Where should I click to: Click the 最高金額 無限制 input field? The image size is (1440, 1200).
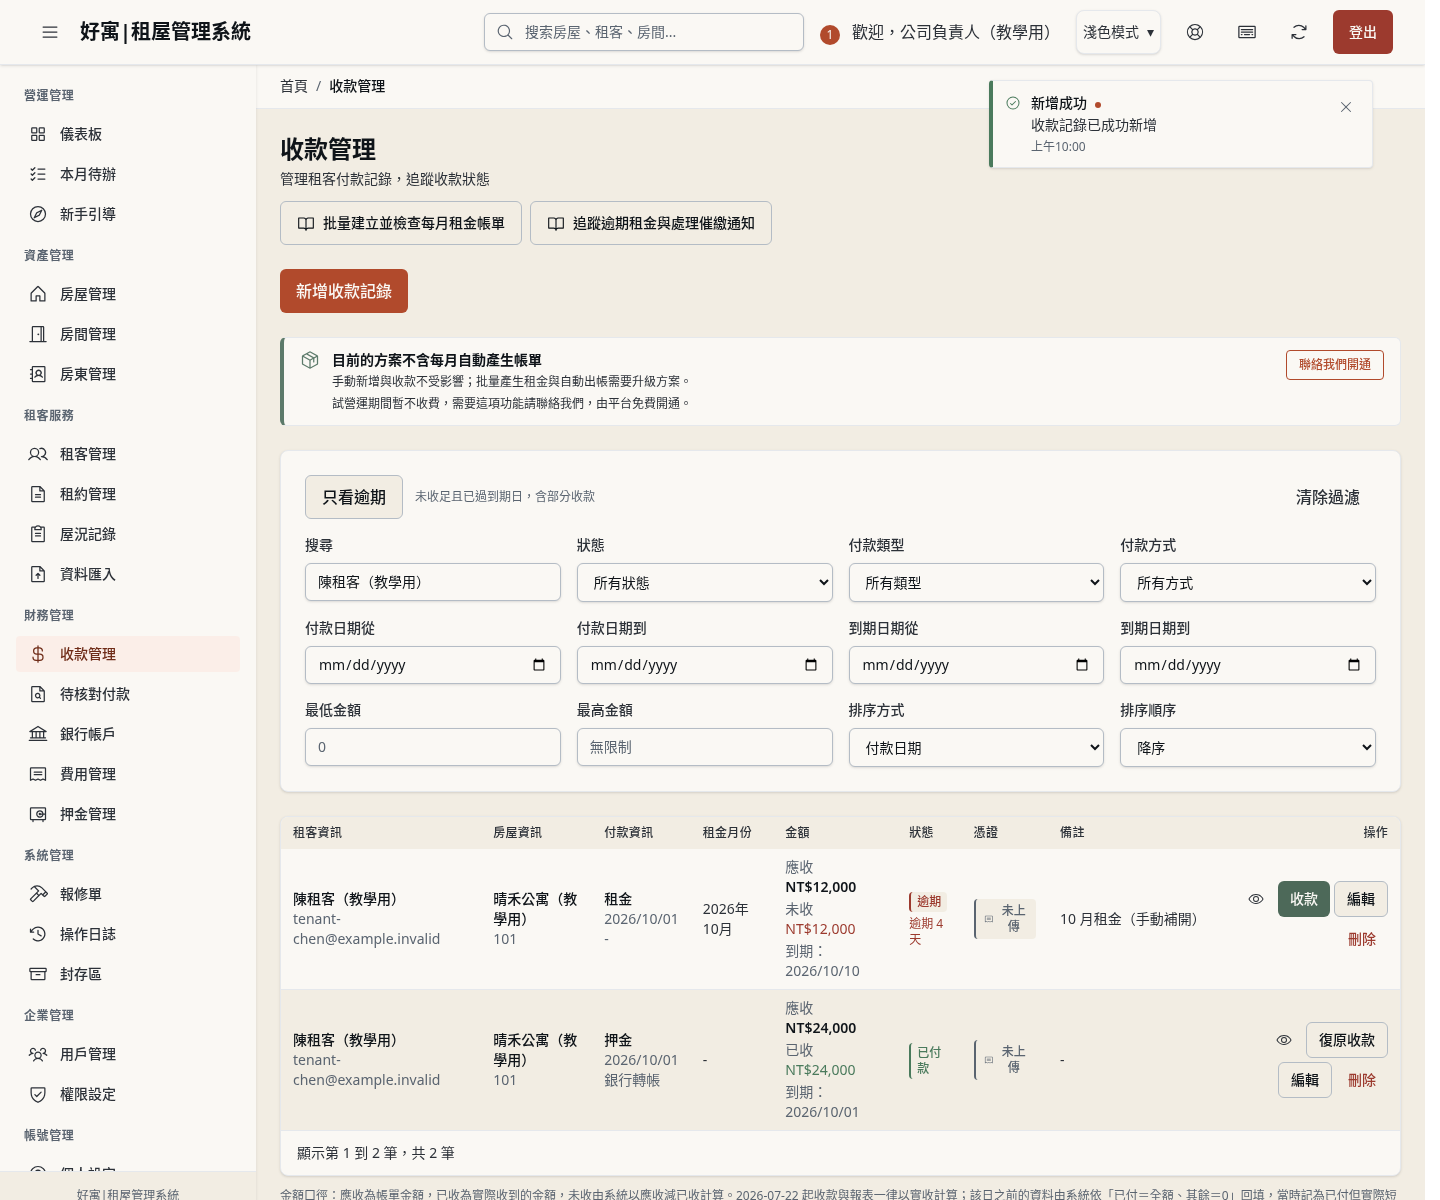click(x=705, y=747)
